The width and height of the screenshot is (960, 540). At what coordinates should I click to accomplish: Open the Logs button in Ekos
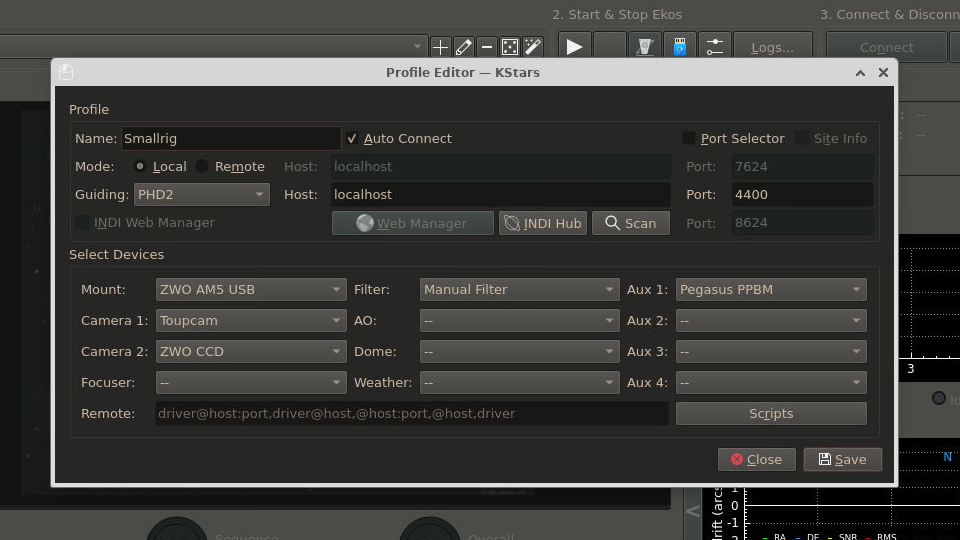[773, 47]
